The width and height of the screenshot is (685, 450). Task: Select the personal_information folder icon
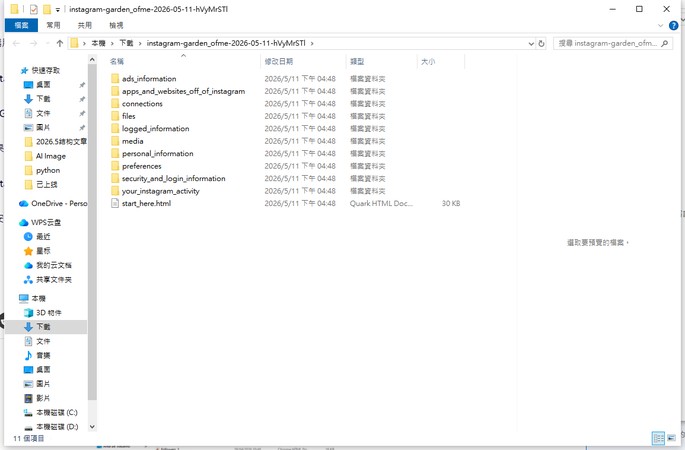[115, 153]
